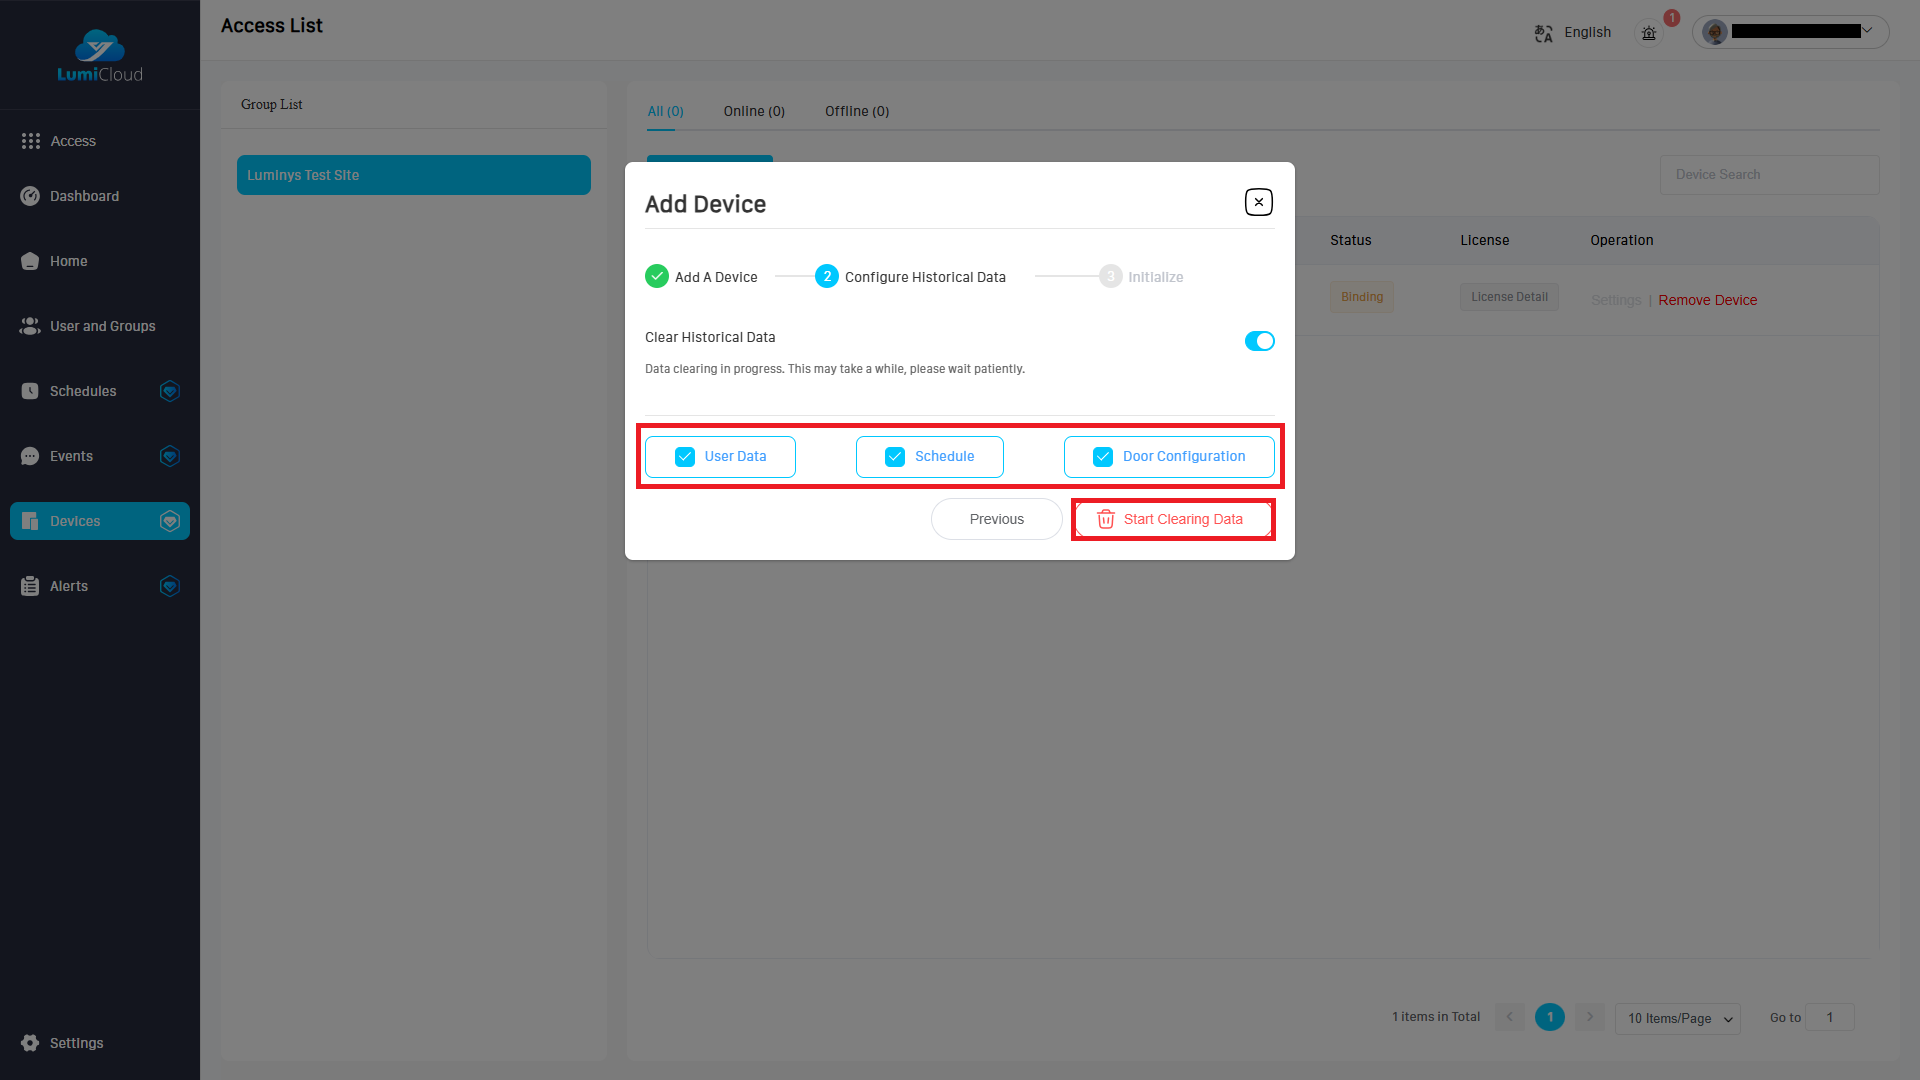The width and height of the screenshot is (1920, 1080).
Task: Turn off Clear Historical Data toggle
Action: pyautogui.click(x=1259, y=341)
